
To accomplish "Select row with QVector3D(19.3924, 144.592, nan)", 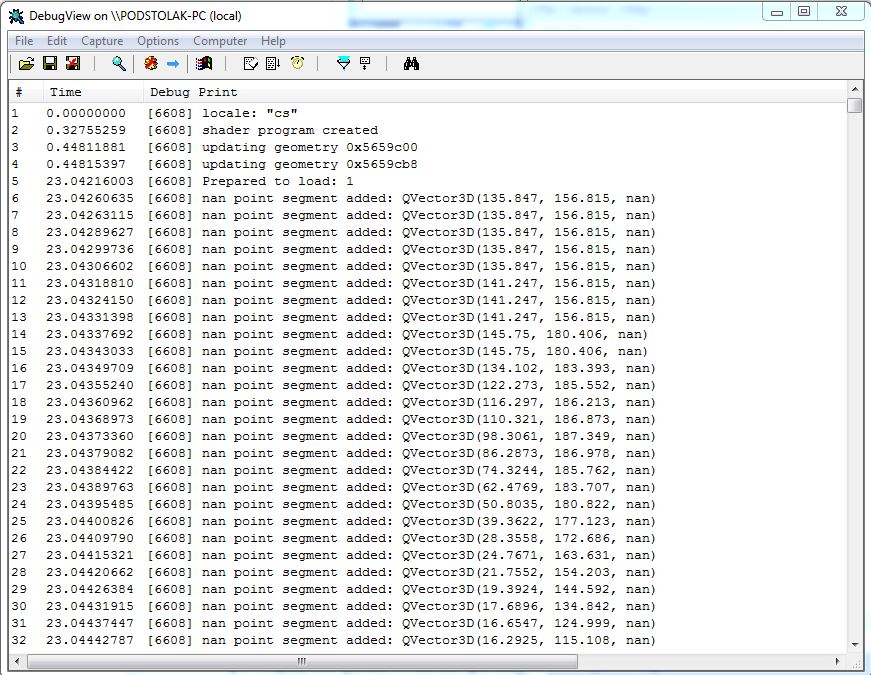I will (428, 589).
